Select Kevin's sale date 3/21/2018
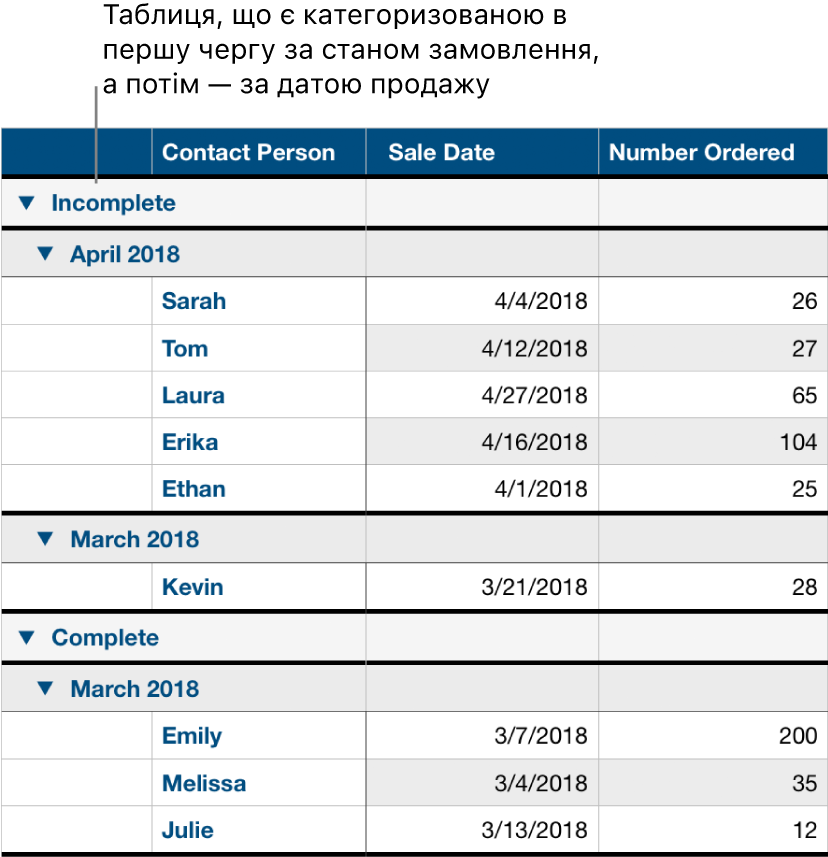The height and width of the screenshot is (857, 828). pyautogui.click(x=534, y=587)
